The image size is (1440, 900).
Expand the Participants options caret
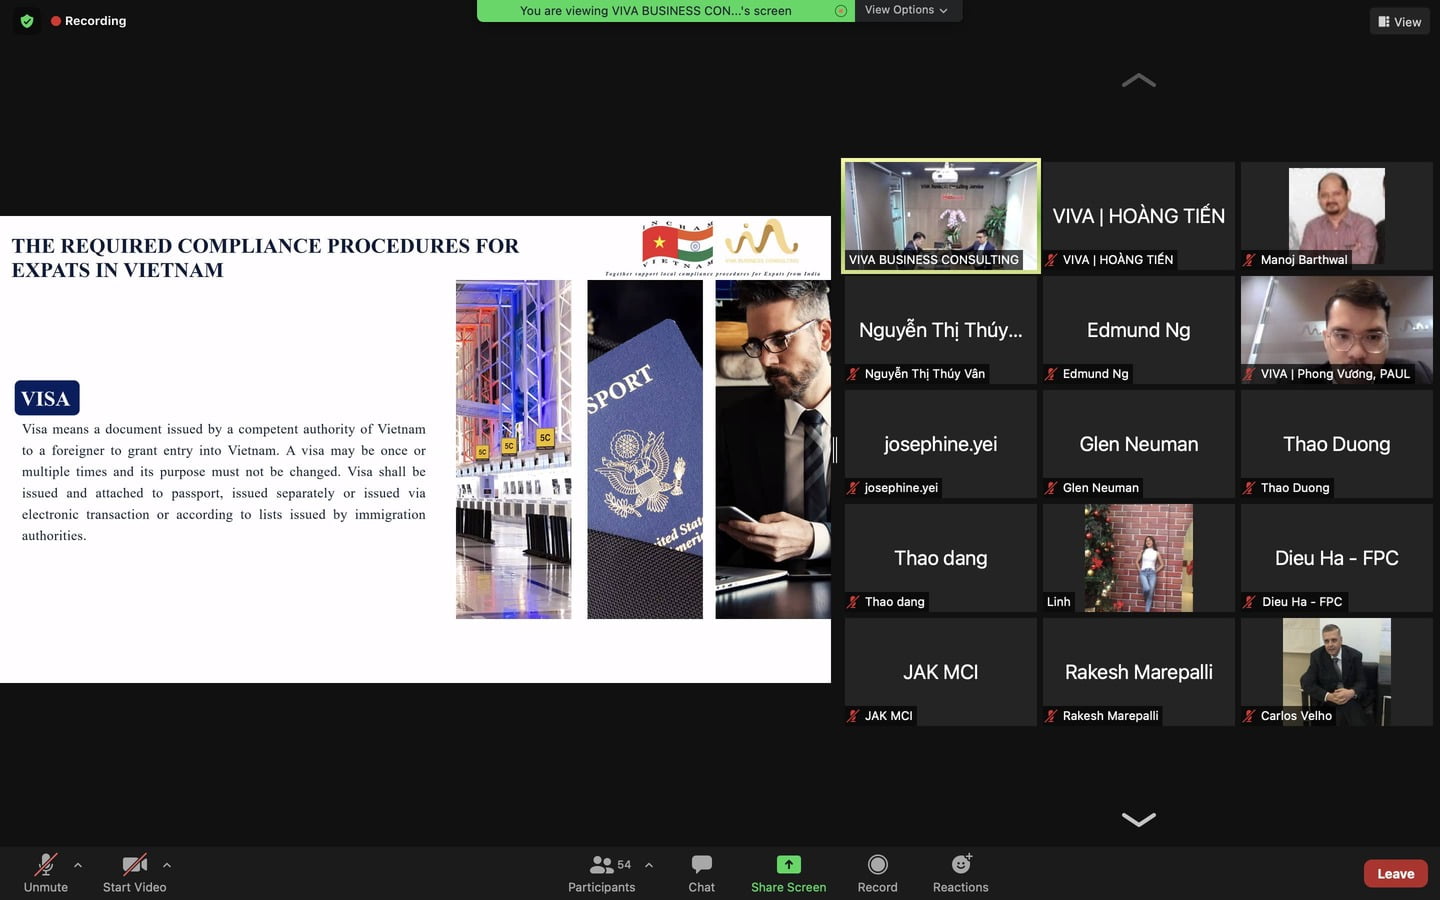tap(649, 865)
